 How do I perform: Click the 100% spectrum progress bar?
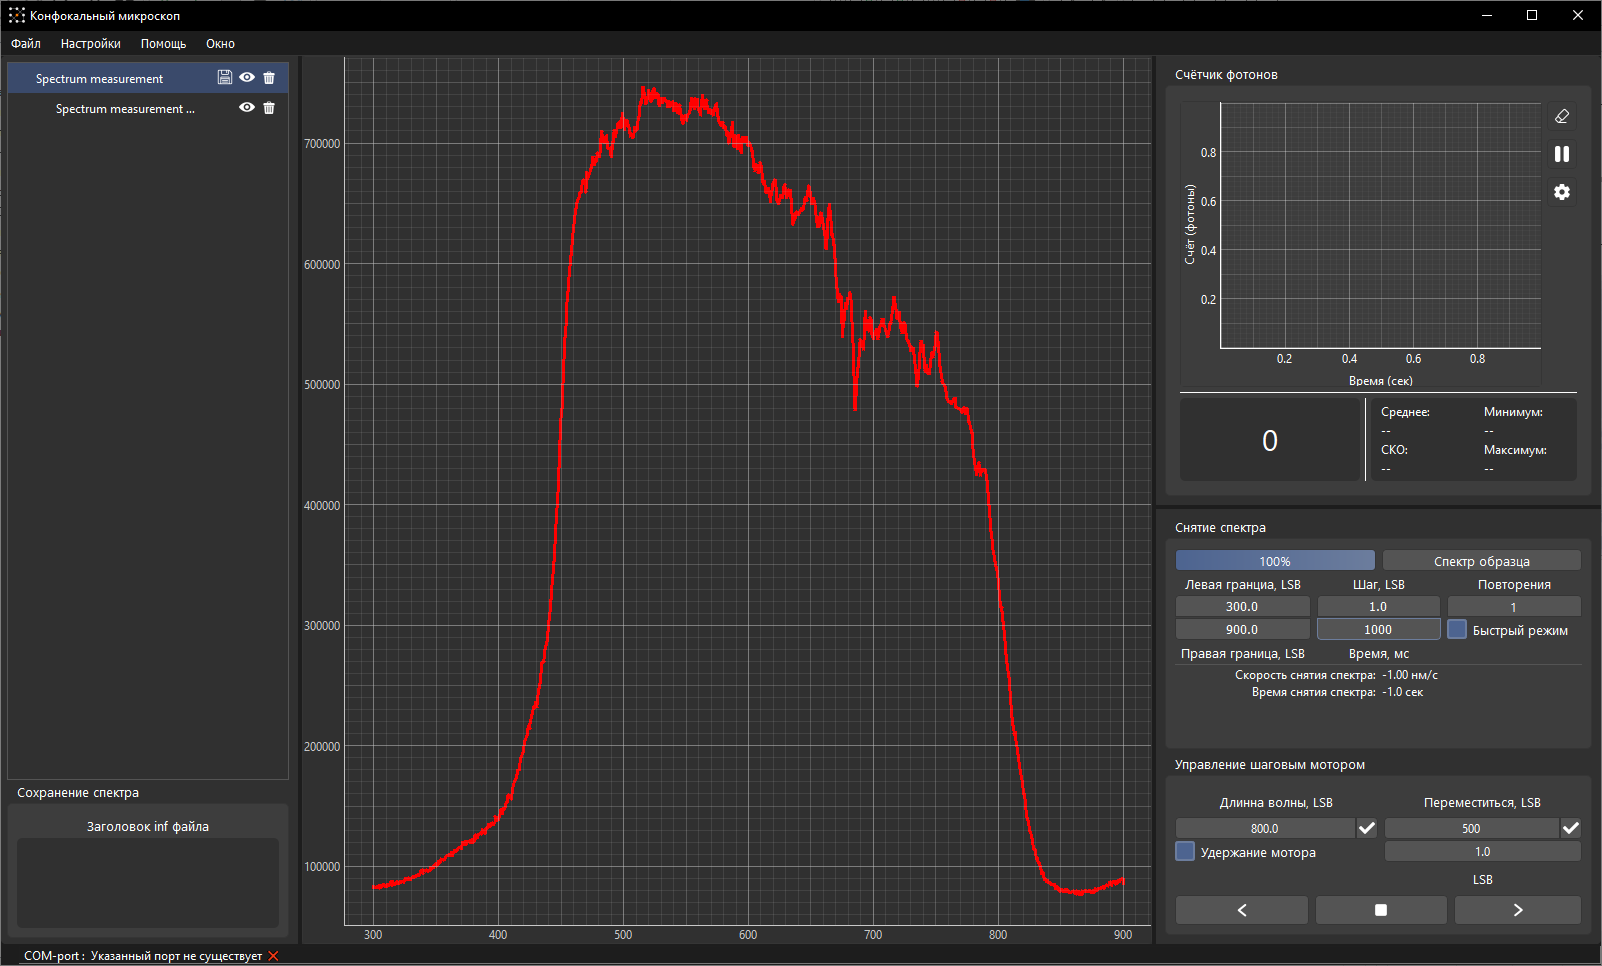[1275, 561]
